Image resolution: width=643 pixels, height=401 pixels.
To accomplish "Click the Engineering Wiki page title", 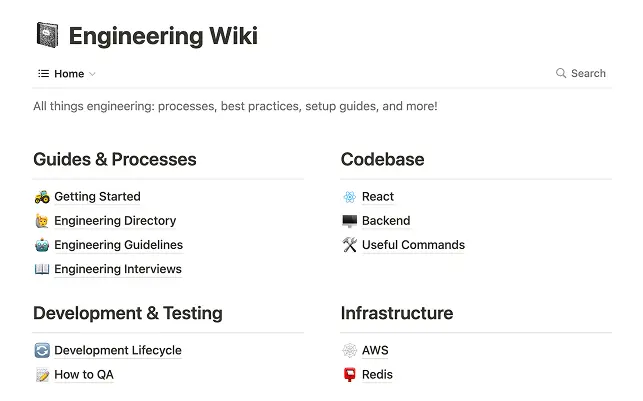I will point(163,37).
